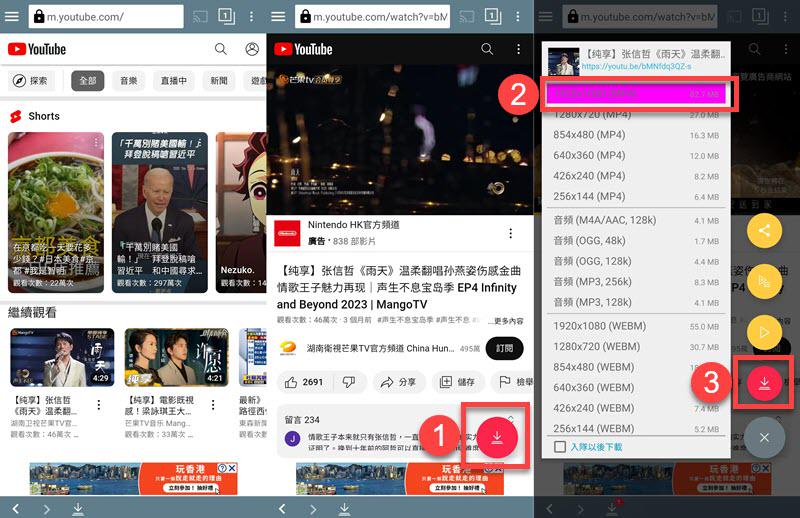Enable the 入隊以後下載 checkbox

click(x=560, y=446)
